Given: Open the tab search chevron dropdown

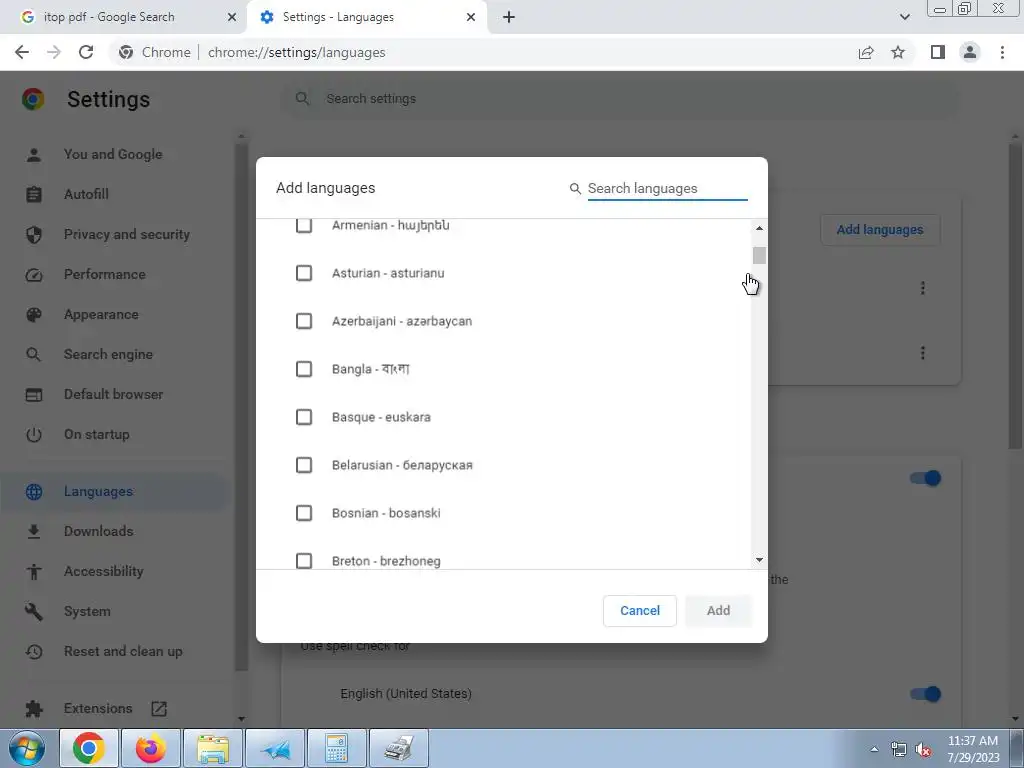Looking at the screenshot, I should tap(904, 17).
